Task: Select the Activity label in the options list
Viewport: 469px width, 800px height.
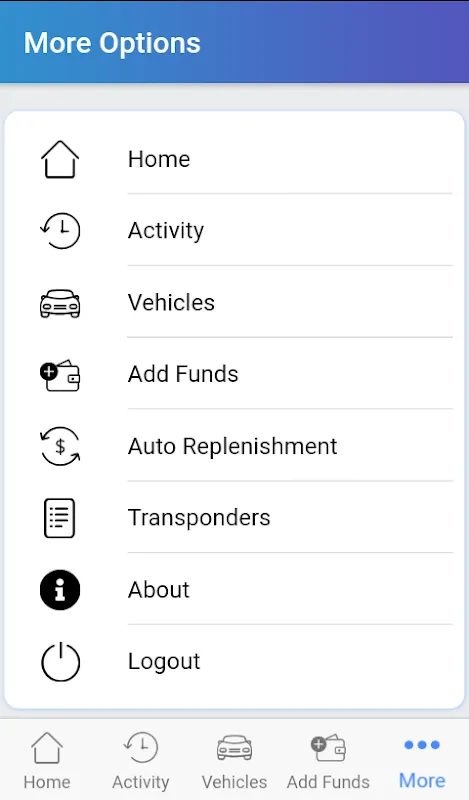Action: (166, 231)
